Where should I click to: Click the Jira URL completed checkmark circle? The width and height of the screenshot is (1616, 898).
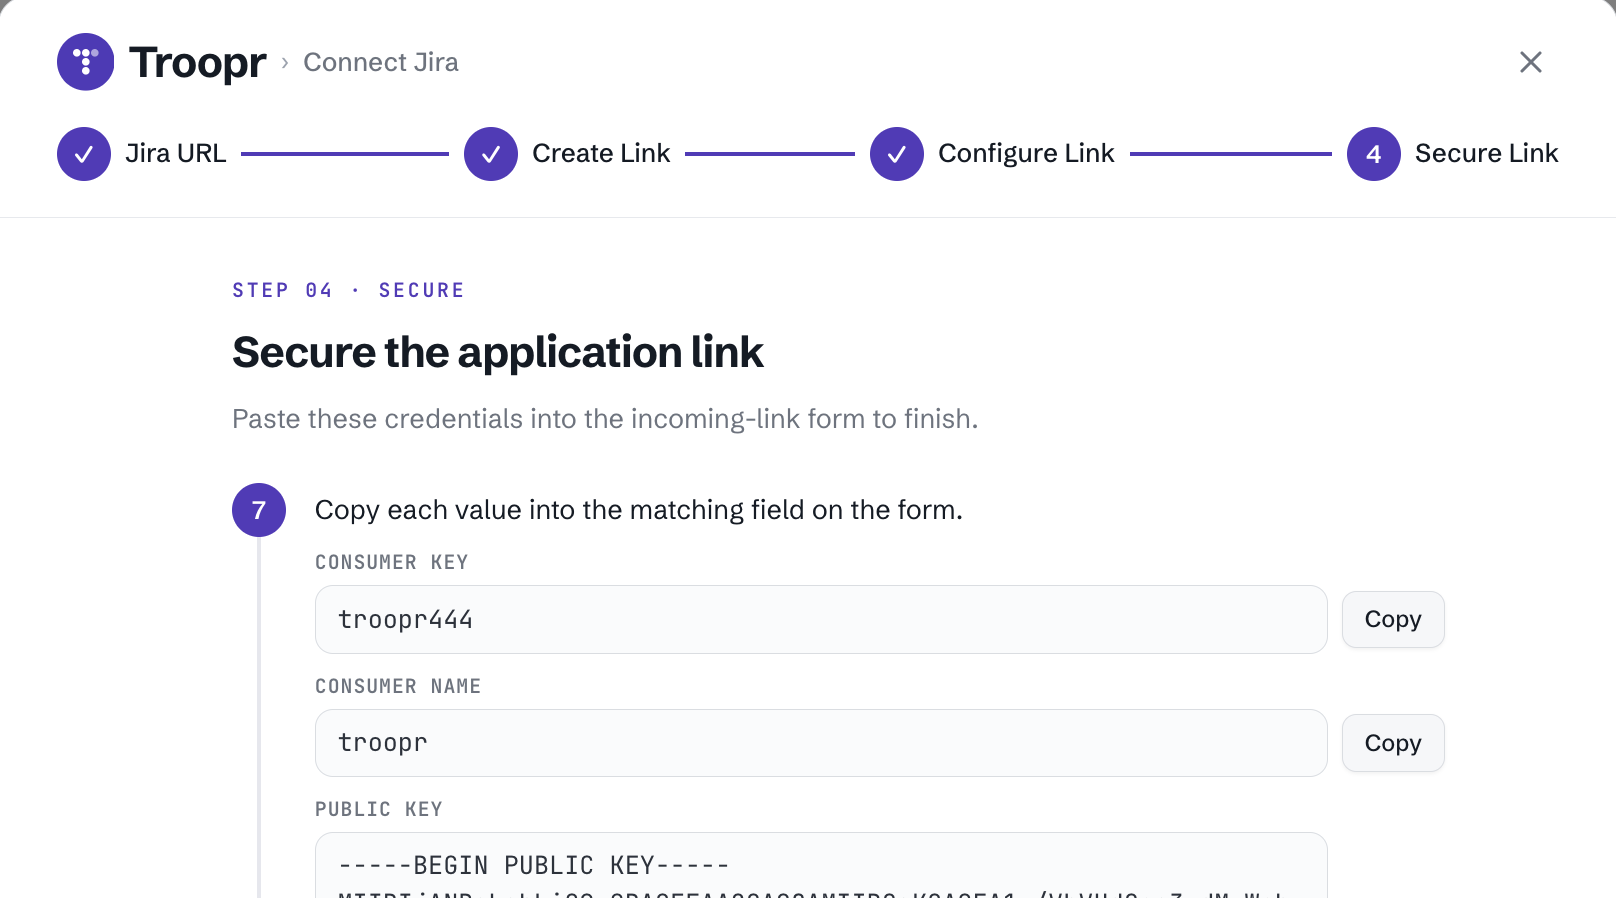pos(84,154)
